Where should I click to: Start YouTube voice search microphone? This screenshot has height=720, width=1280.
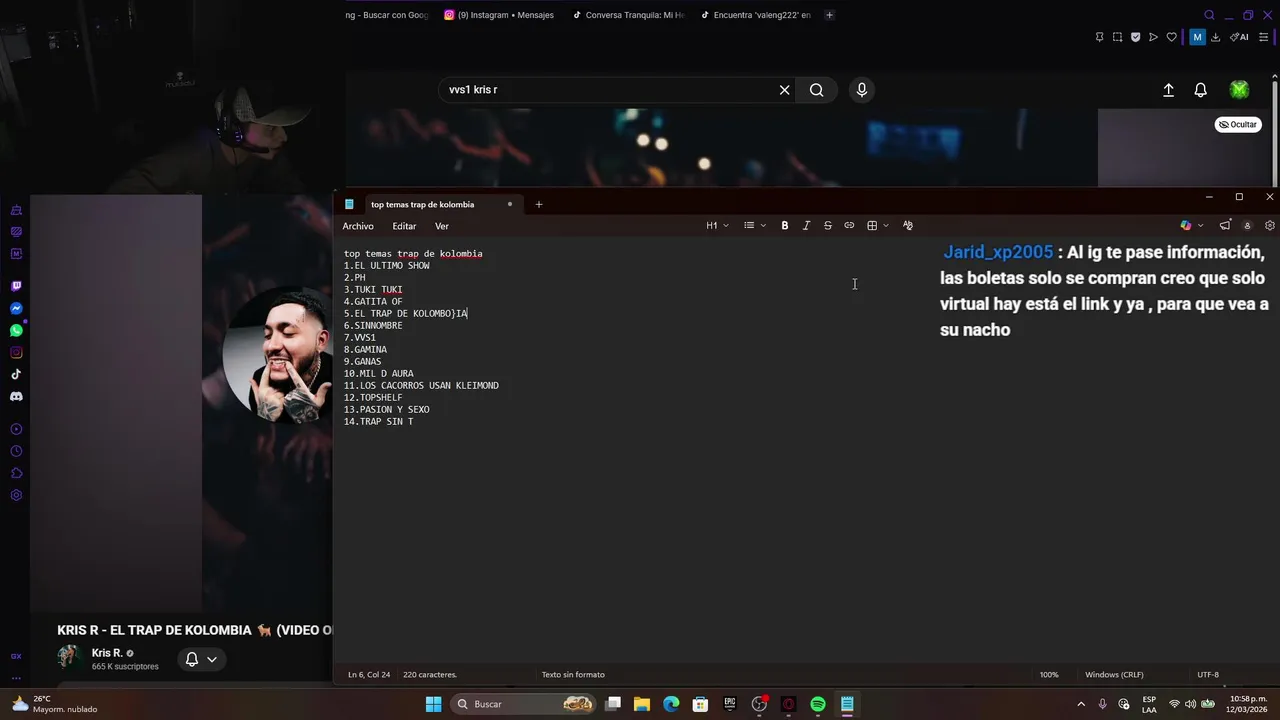pos(862,90)
